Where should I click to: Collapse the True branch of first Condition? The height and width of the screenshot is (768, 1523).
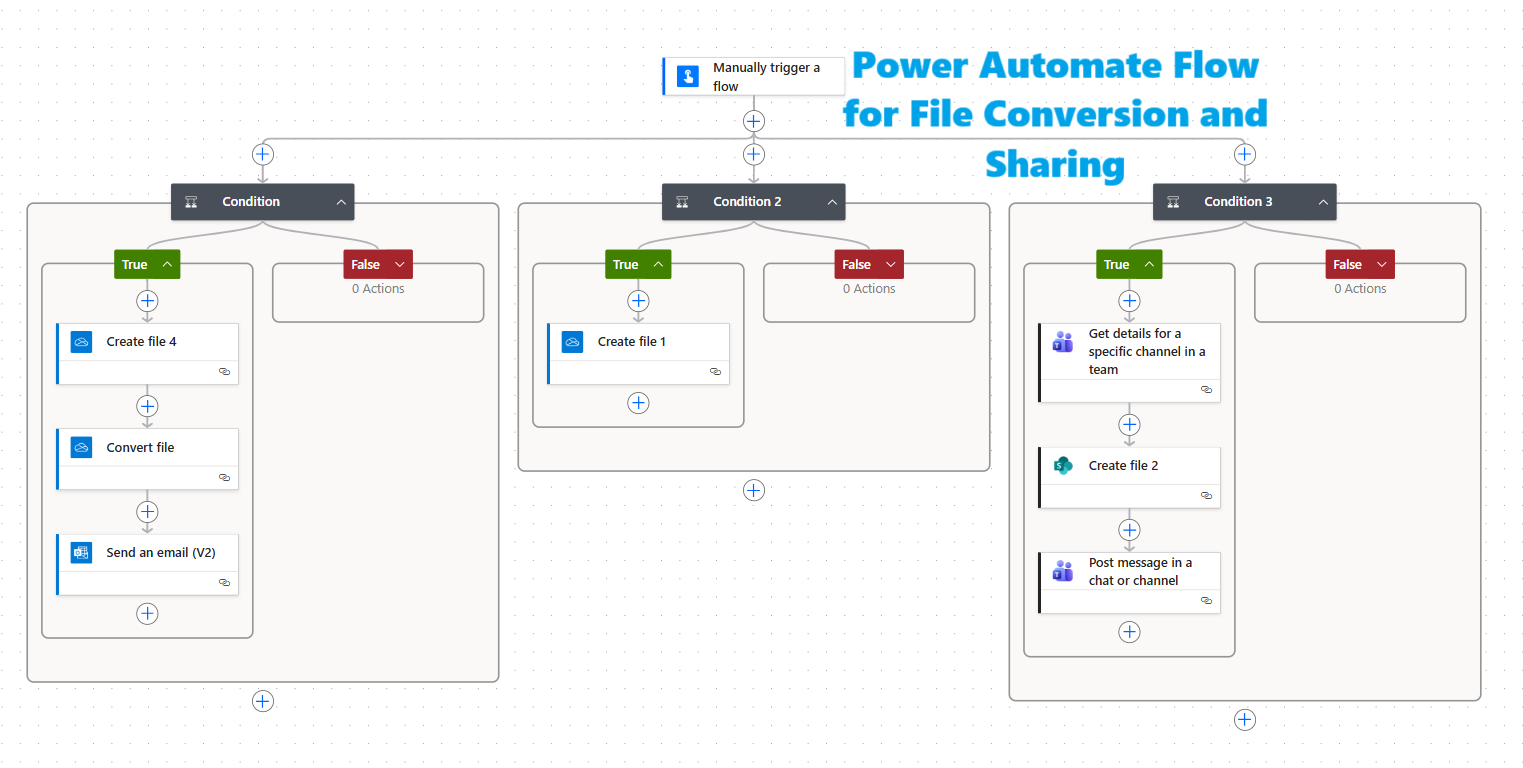[167, 265]
